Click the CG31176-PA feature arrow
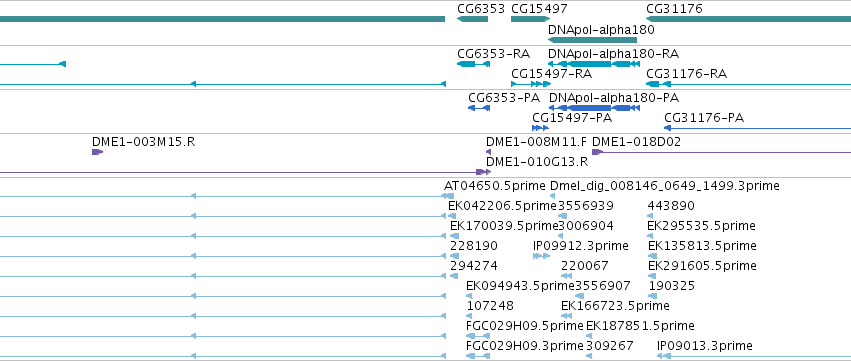Image resolution: width=851 pixels, height=361 pixels. (757, 128)
